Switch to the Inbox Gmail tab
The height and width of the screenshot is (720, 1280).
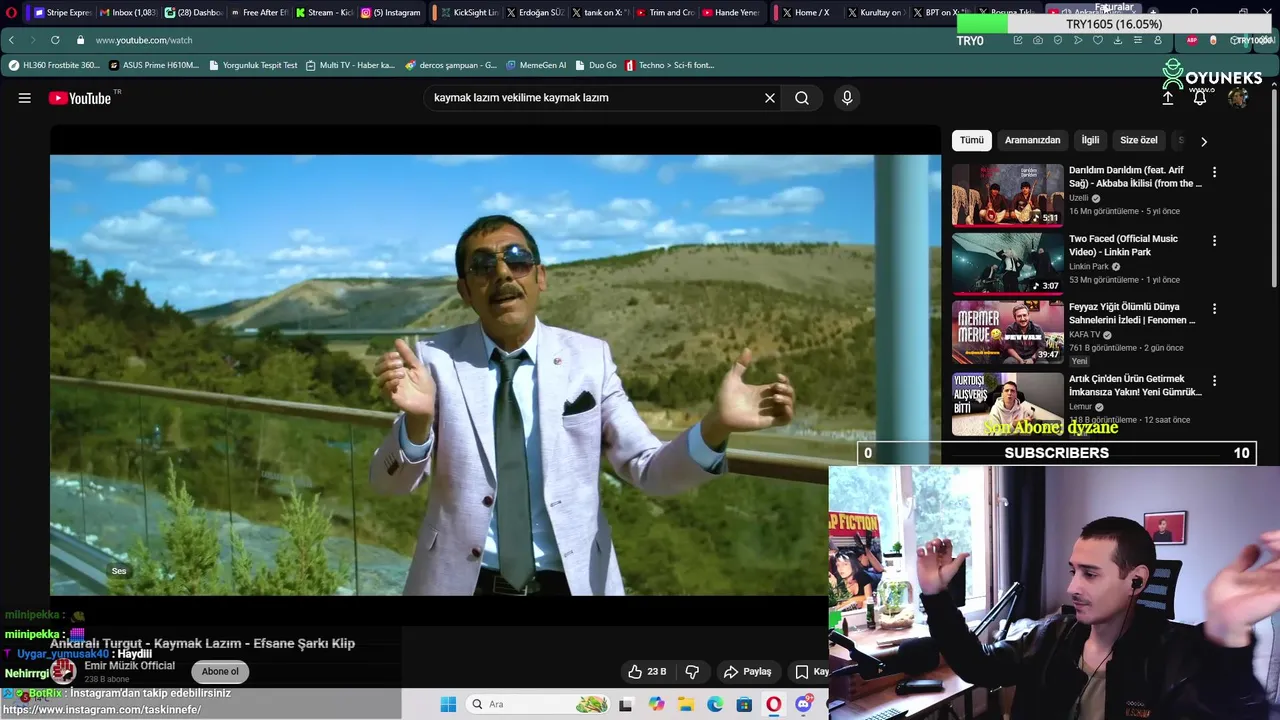pos(128,13)
